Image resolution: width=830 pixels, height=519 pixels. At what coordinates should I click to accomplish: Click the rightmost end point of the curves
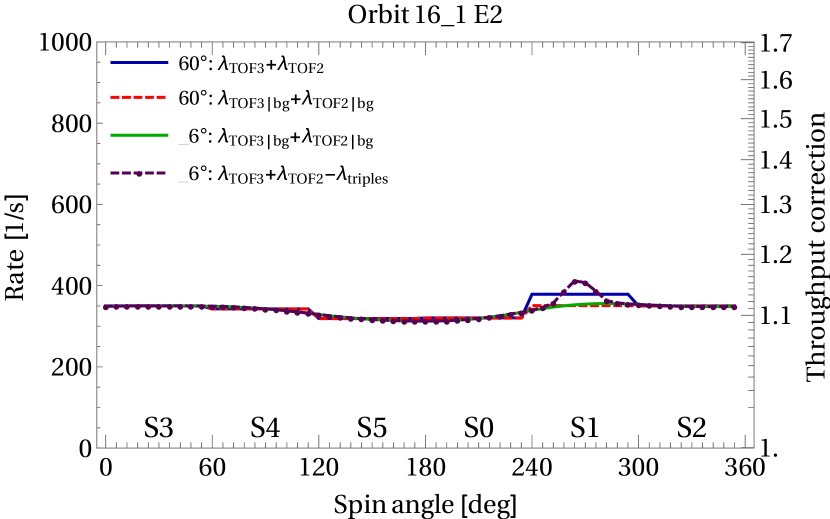tap(735, 307)
